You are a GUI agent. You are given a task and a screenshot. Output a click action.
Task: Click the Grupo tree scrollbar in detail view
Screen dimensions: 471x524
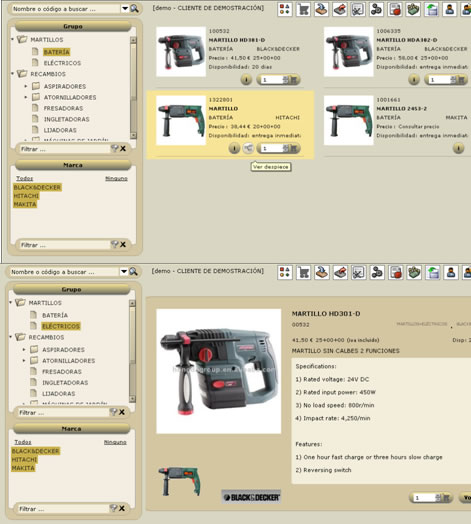[x=132, y=351]
